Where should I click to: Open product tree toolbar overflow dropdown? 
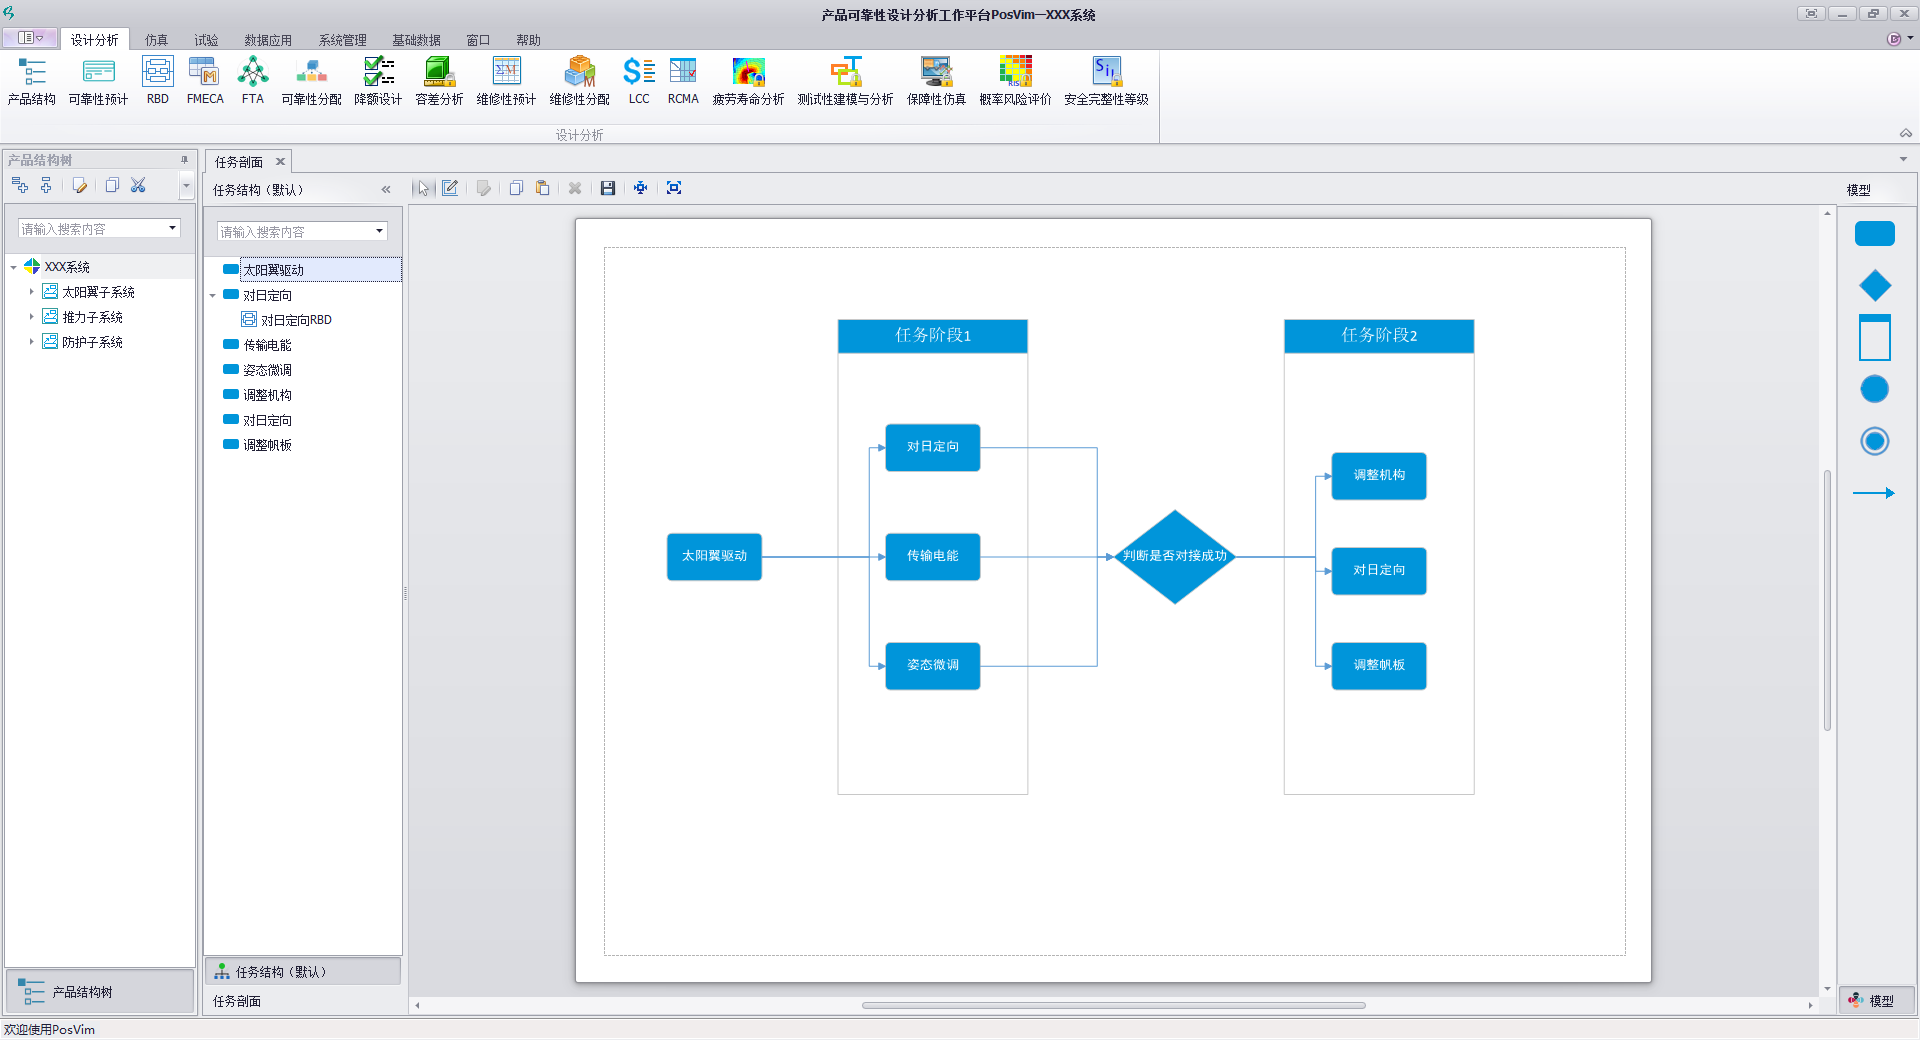(x=186, y=185)
